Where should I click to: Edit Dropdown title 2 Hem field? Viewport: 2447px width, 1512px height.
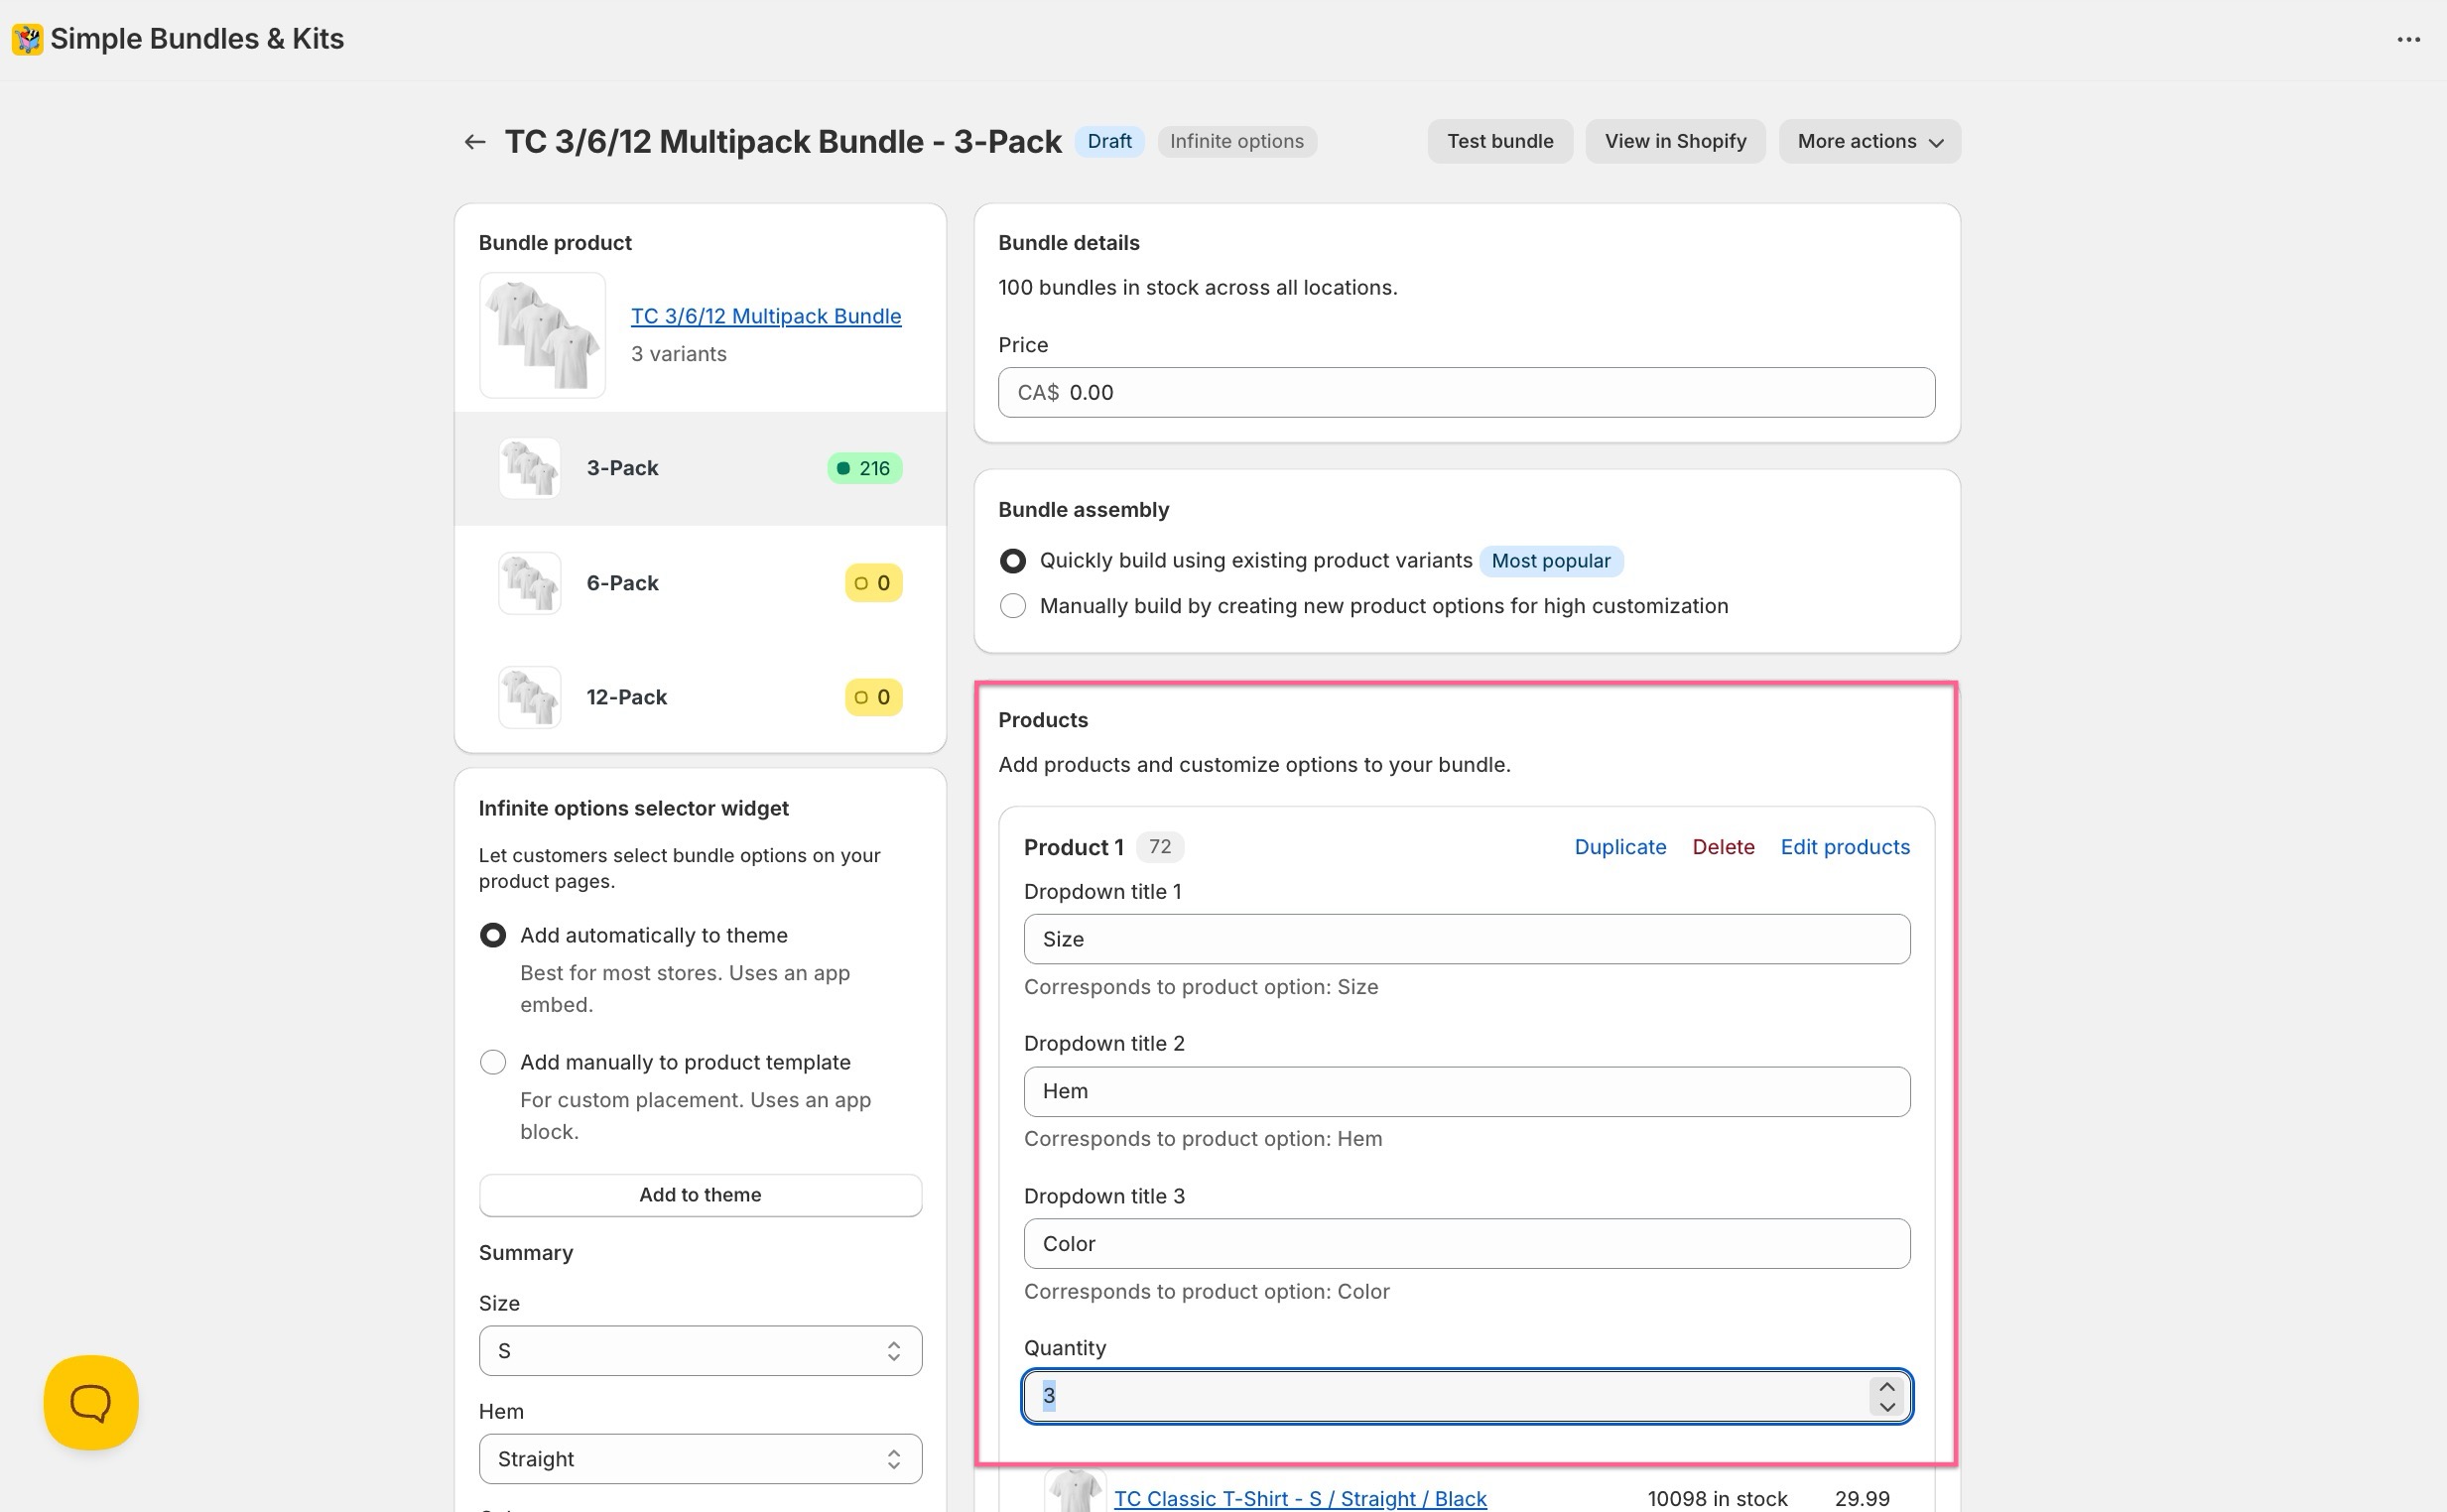(x=1466, y=1091)
